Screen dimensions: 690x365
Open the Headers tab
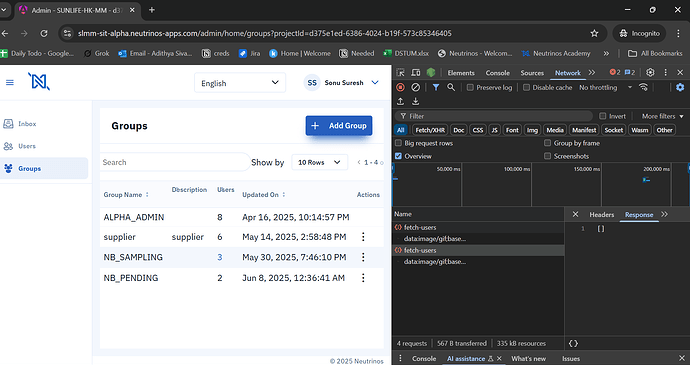point(602,215)
